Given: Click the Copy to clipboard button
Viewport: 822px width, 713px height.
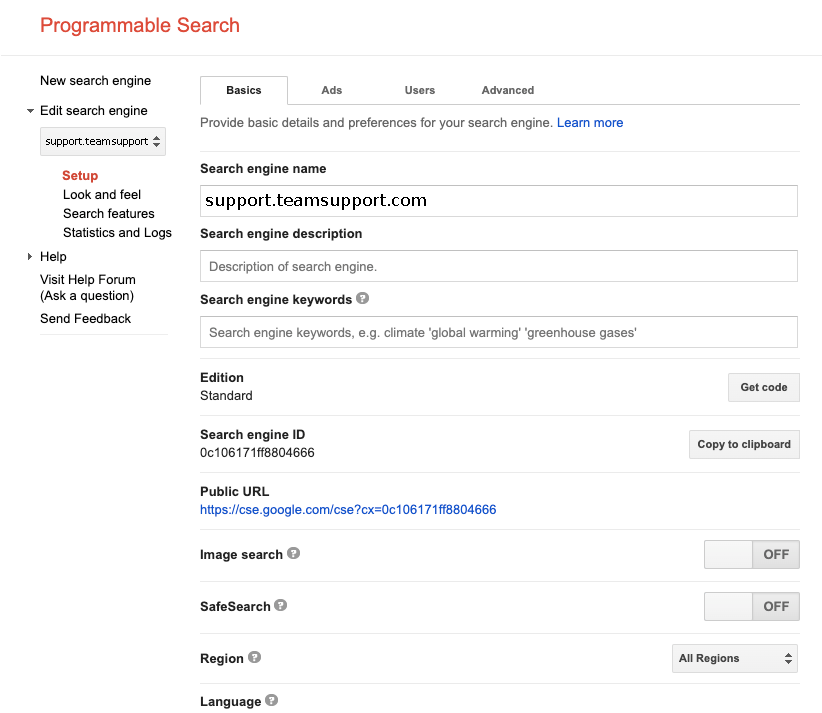Looking at the screenshot, I should [743, 444].
